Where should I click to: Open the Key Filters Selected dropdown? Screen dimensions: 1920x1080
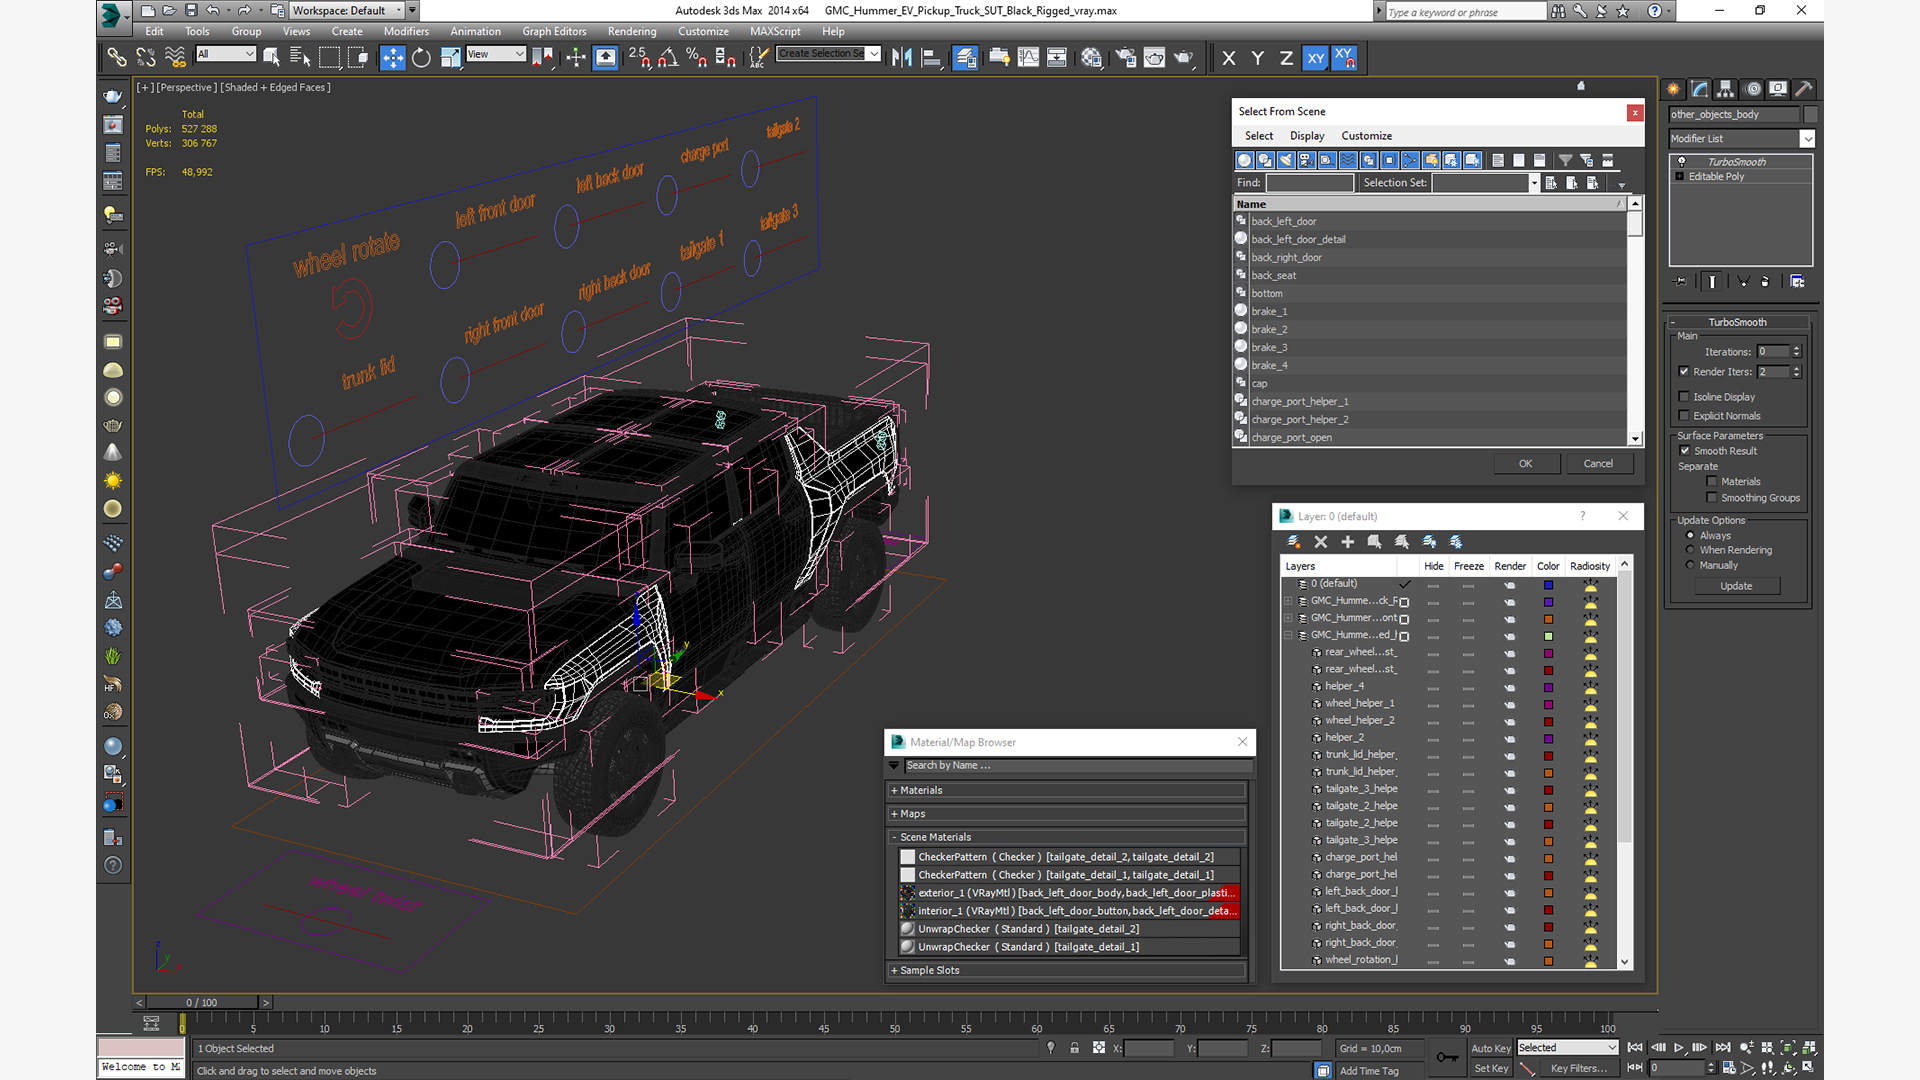(x=1567, y=1047)
